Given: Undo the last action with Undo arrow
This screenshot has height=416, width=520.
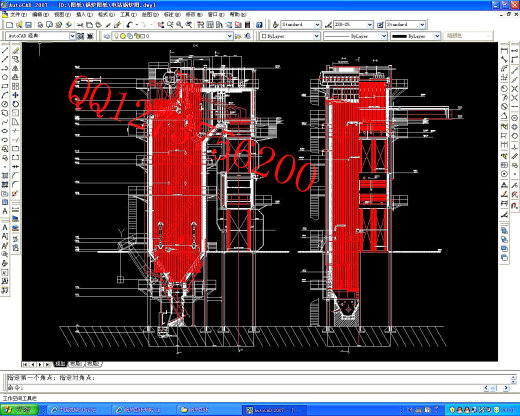Looking at the screenshot, I should coord(129,25).
